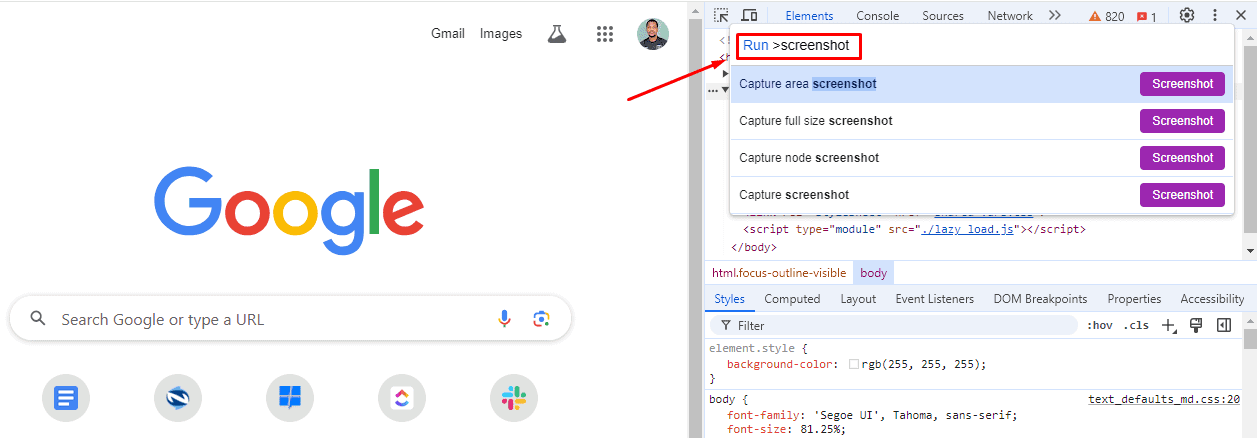Select html.focus-outline-visible breadcrumb

pos(779,273)
